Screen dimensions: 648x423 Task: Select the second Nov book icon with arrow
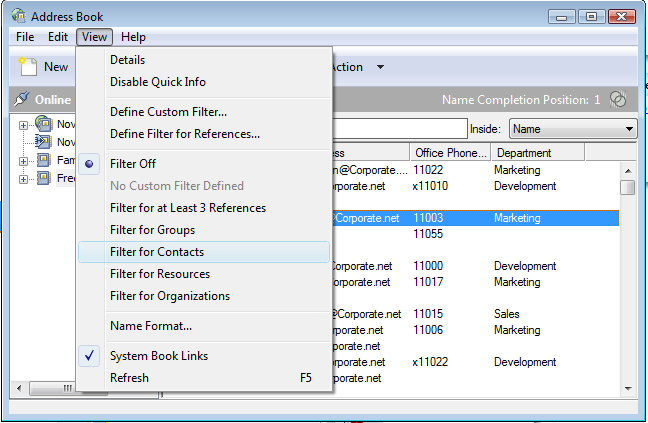point(43,142)
